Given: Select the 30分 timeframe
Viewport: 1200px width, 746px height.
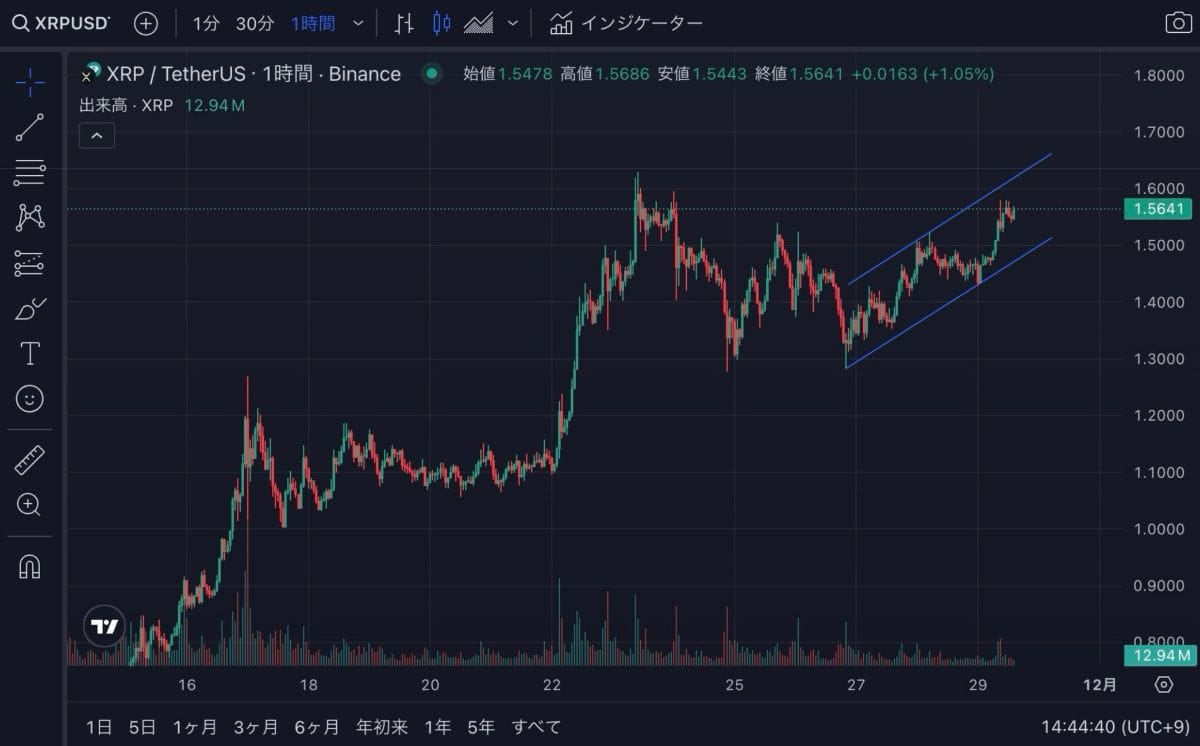Looking at the screenshot, I should click(x=254, y=23).
